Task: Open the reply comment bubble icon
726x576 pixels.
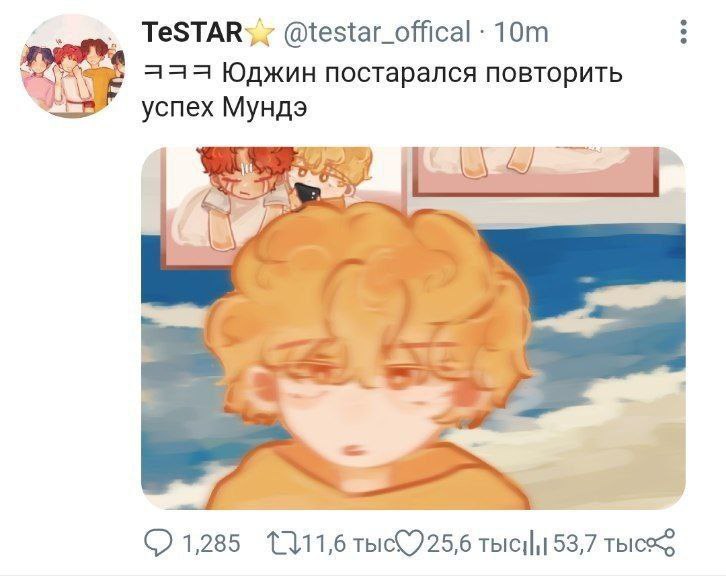Action: (x=158, y=543)
